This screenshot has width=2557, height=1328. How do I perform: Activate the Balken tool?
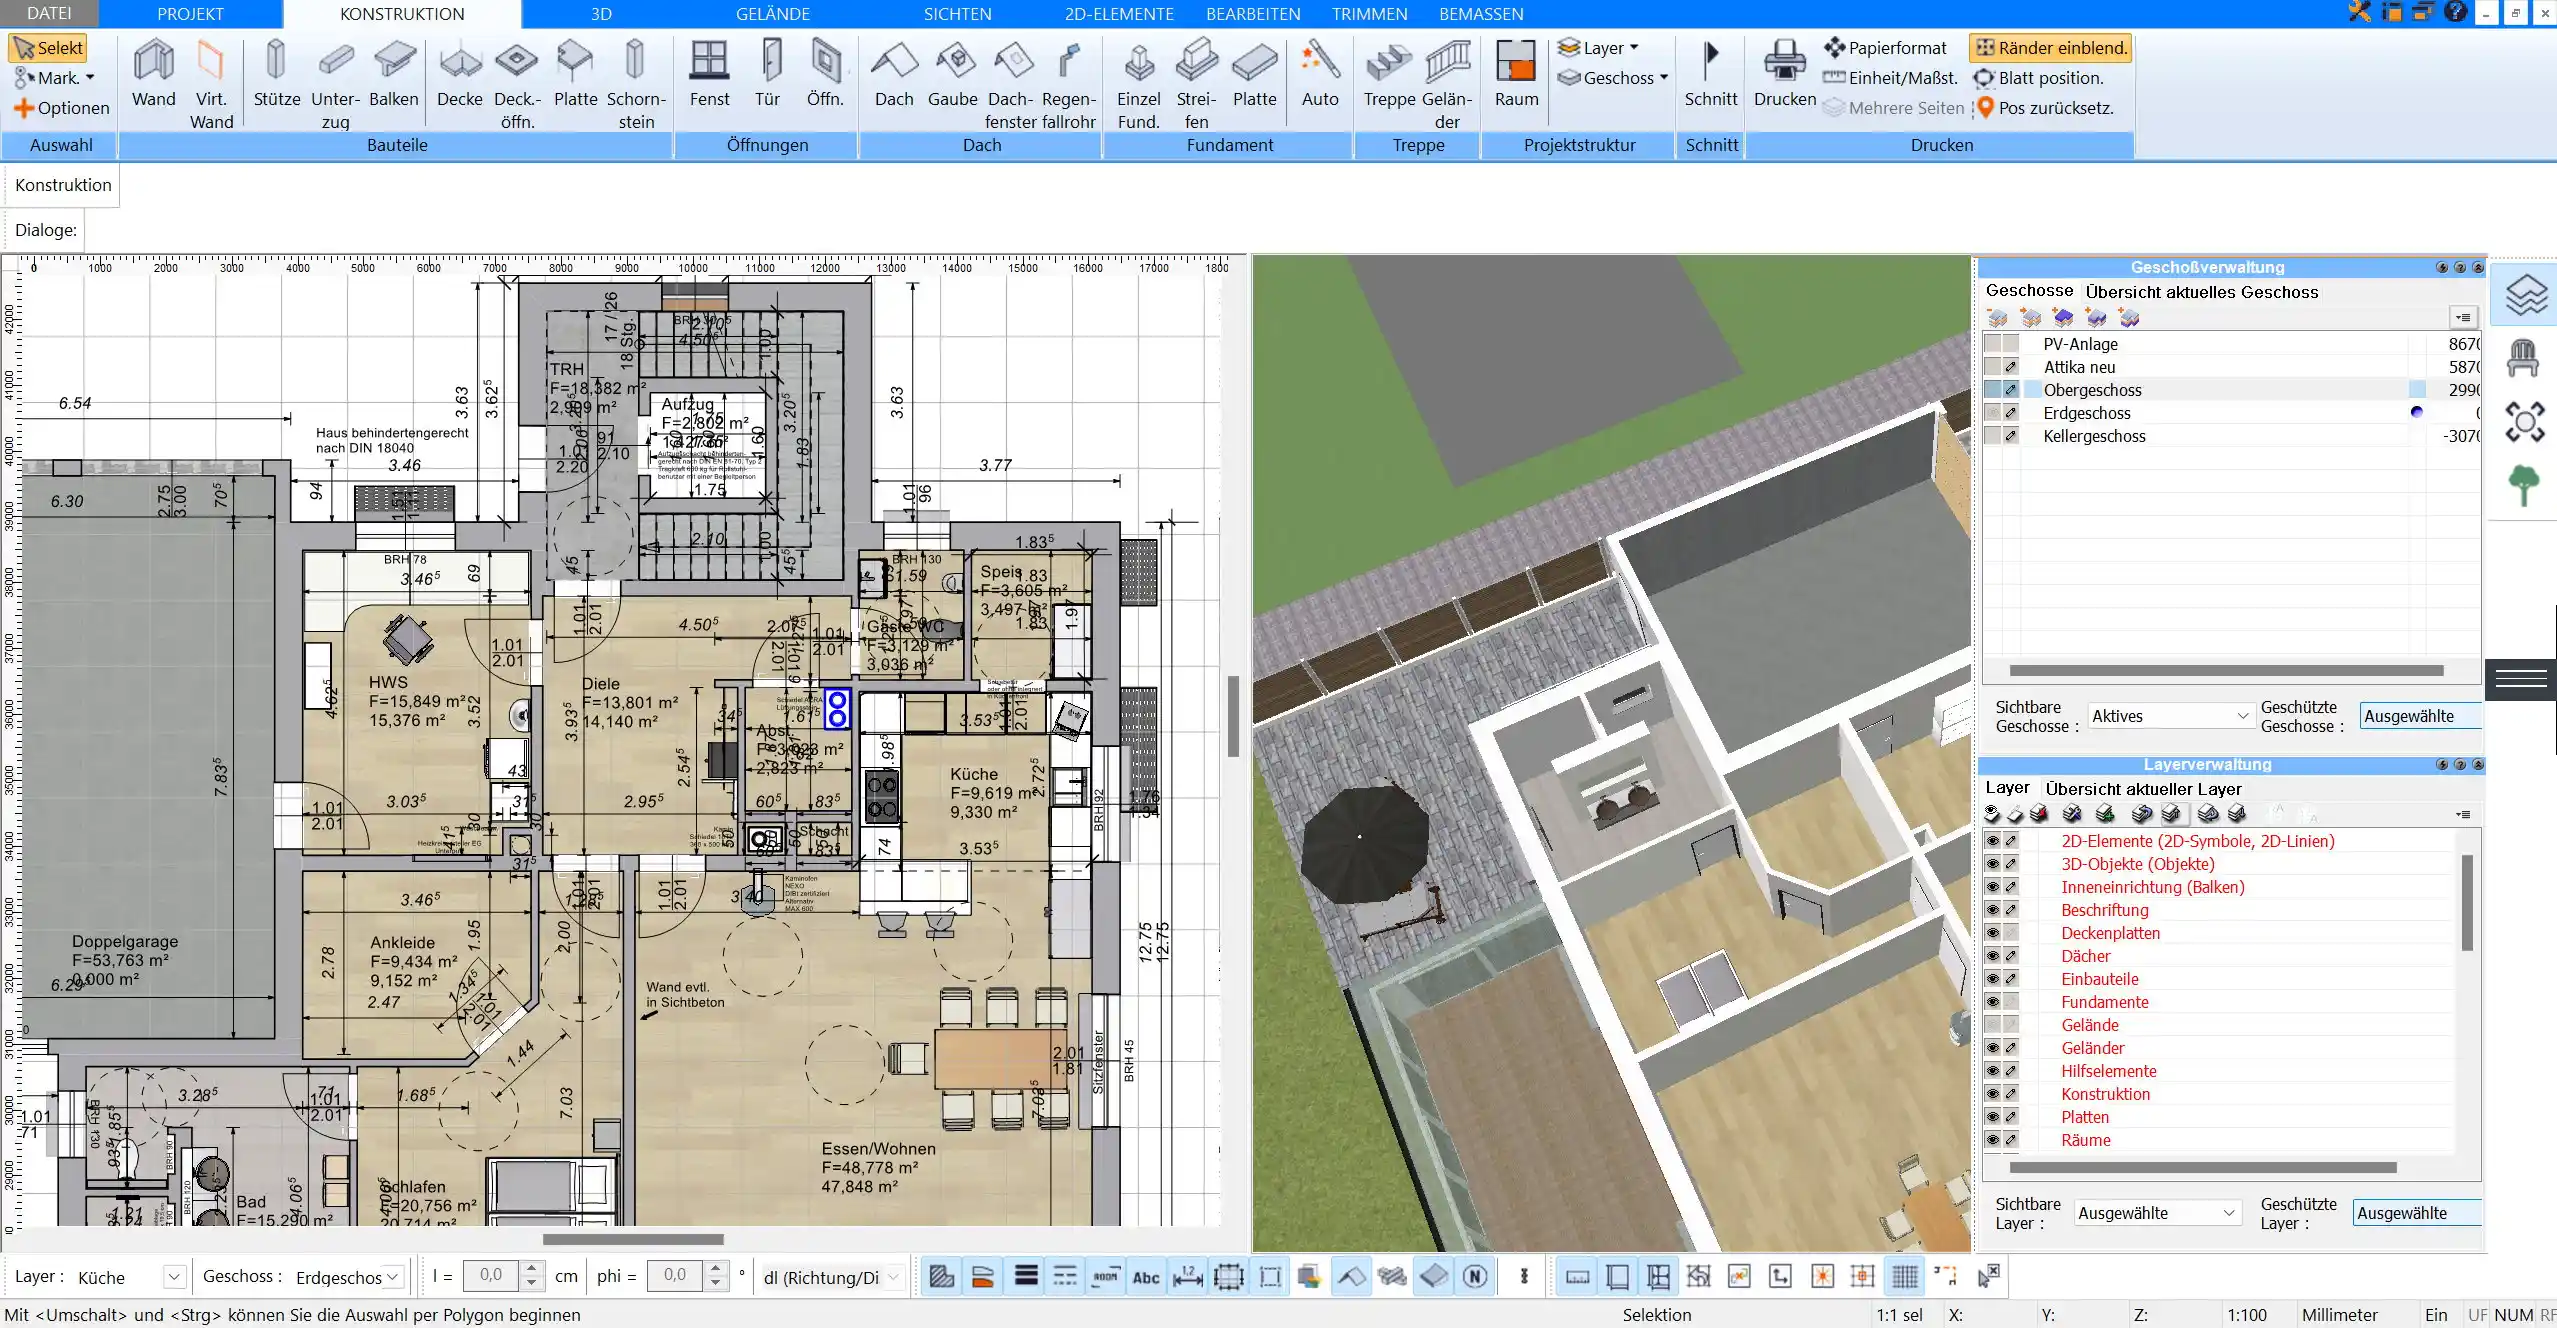(x=394, y=75)
